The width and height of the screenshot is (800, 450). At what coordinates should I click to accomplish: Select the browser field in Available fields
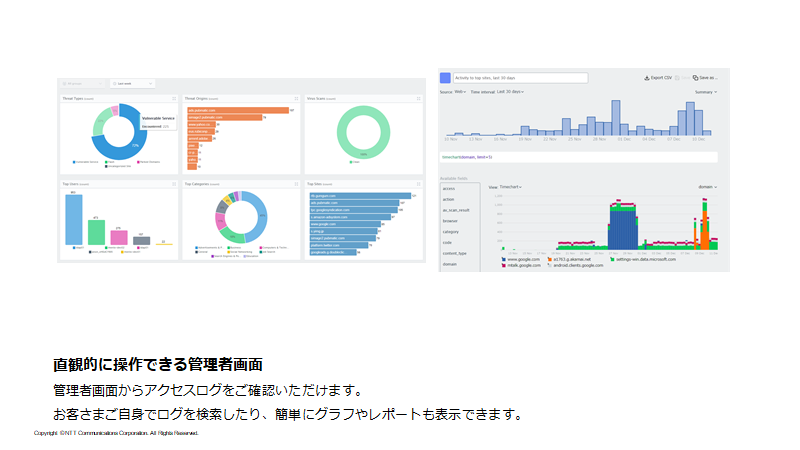coord(451,220)
